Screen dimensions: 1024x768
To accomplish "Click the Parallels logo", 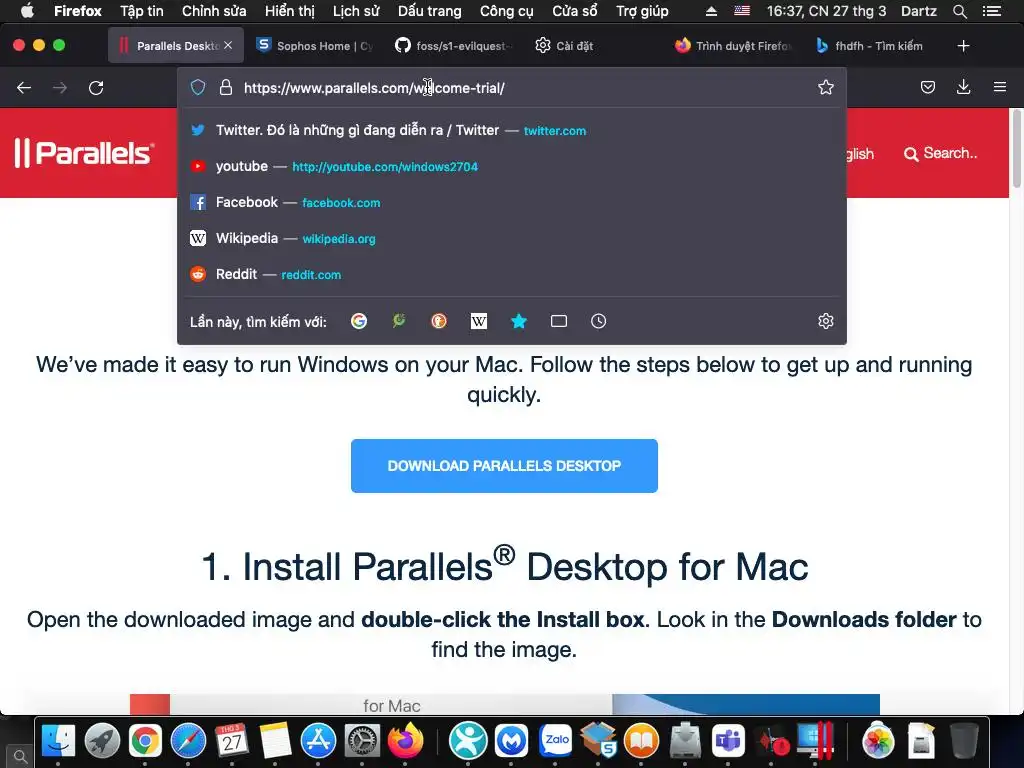I will tap(84, 153).
